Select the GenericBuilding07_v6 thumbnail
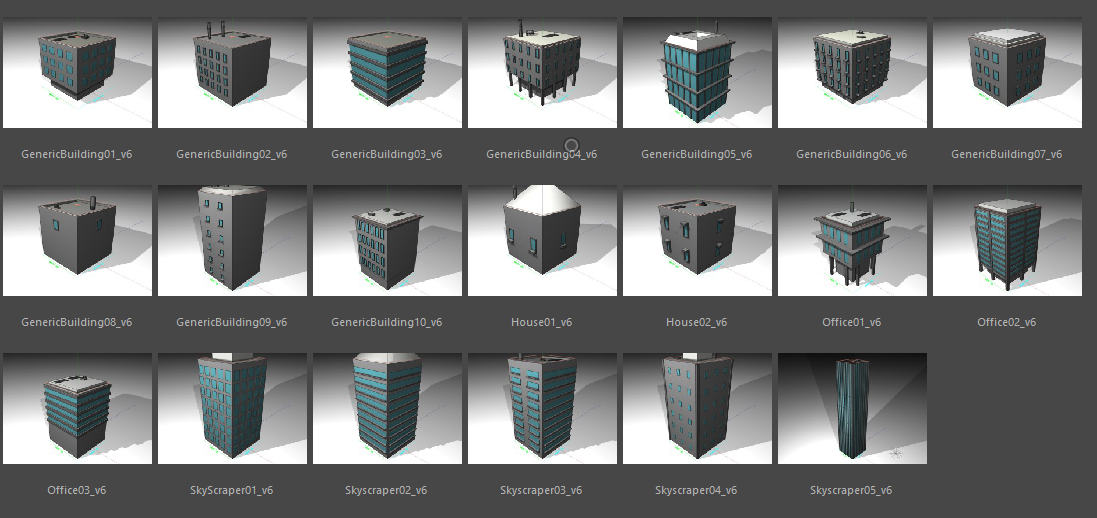 coord(1007,72)
